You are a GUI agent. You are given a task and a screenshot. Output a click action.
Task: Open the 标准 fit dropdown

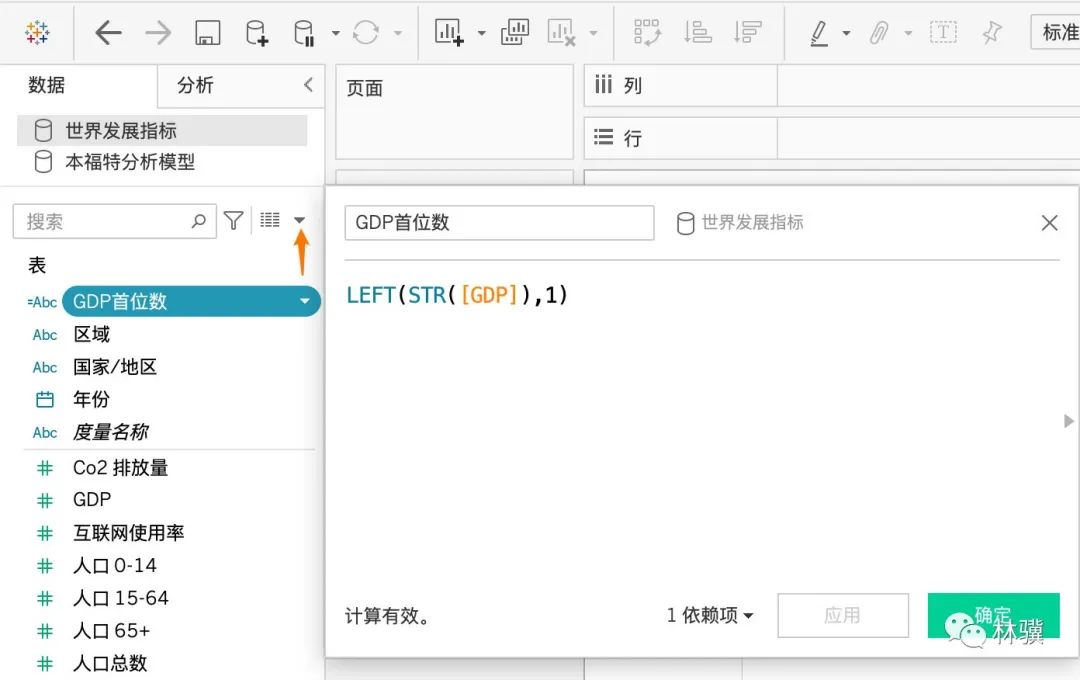pyautogui.click(x=1055, y=32)
